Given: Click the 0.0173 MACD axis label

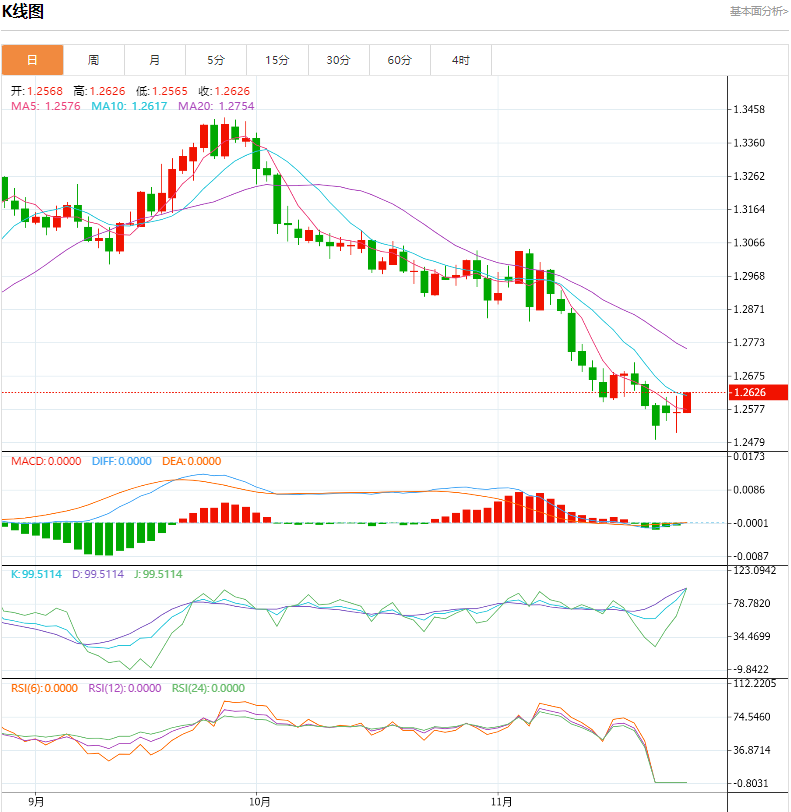Looking at the screenshot, I should coord(749,456).
